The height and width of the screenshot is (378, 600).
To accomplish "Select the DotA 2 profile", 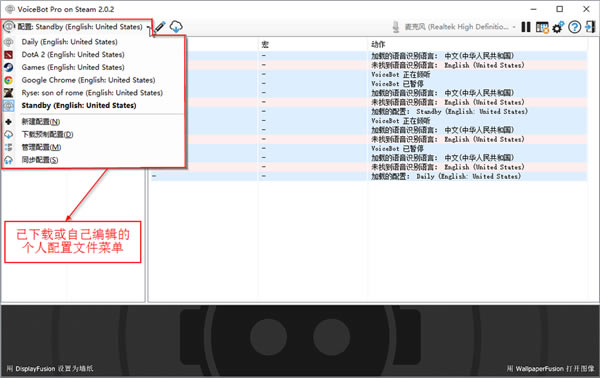I will 73,54.
